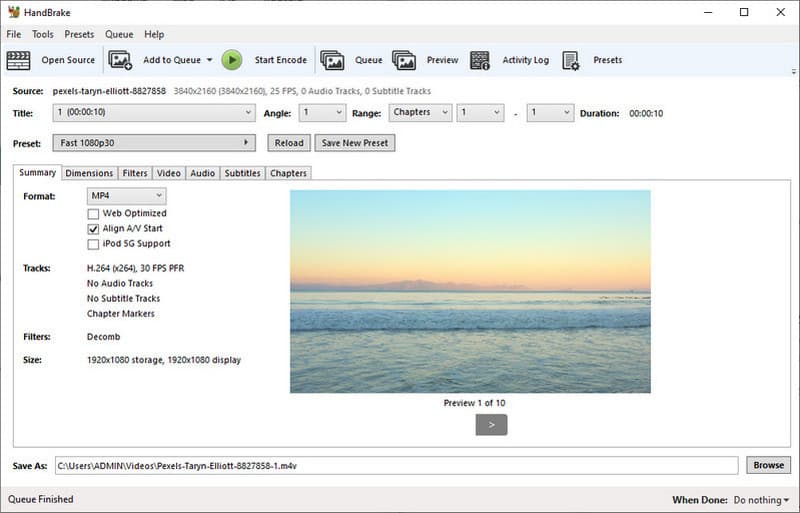Click the Browse button
This screenshot has height=513, width=800.
pyautogui.click(x=768, y=465)
